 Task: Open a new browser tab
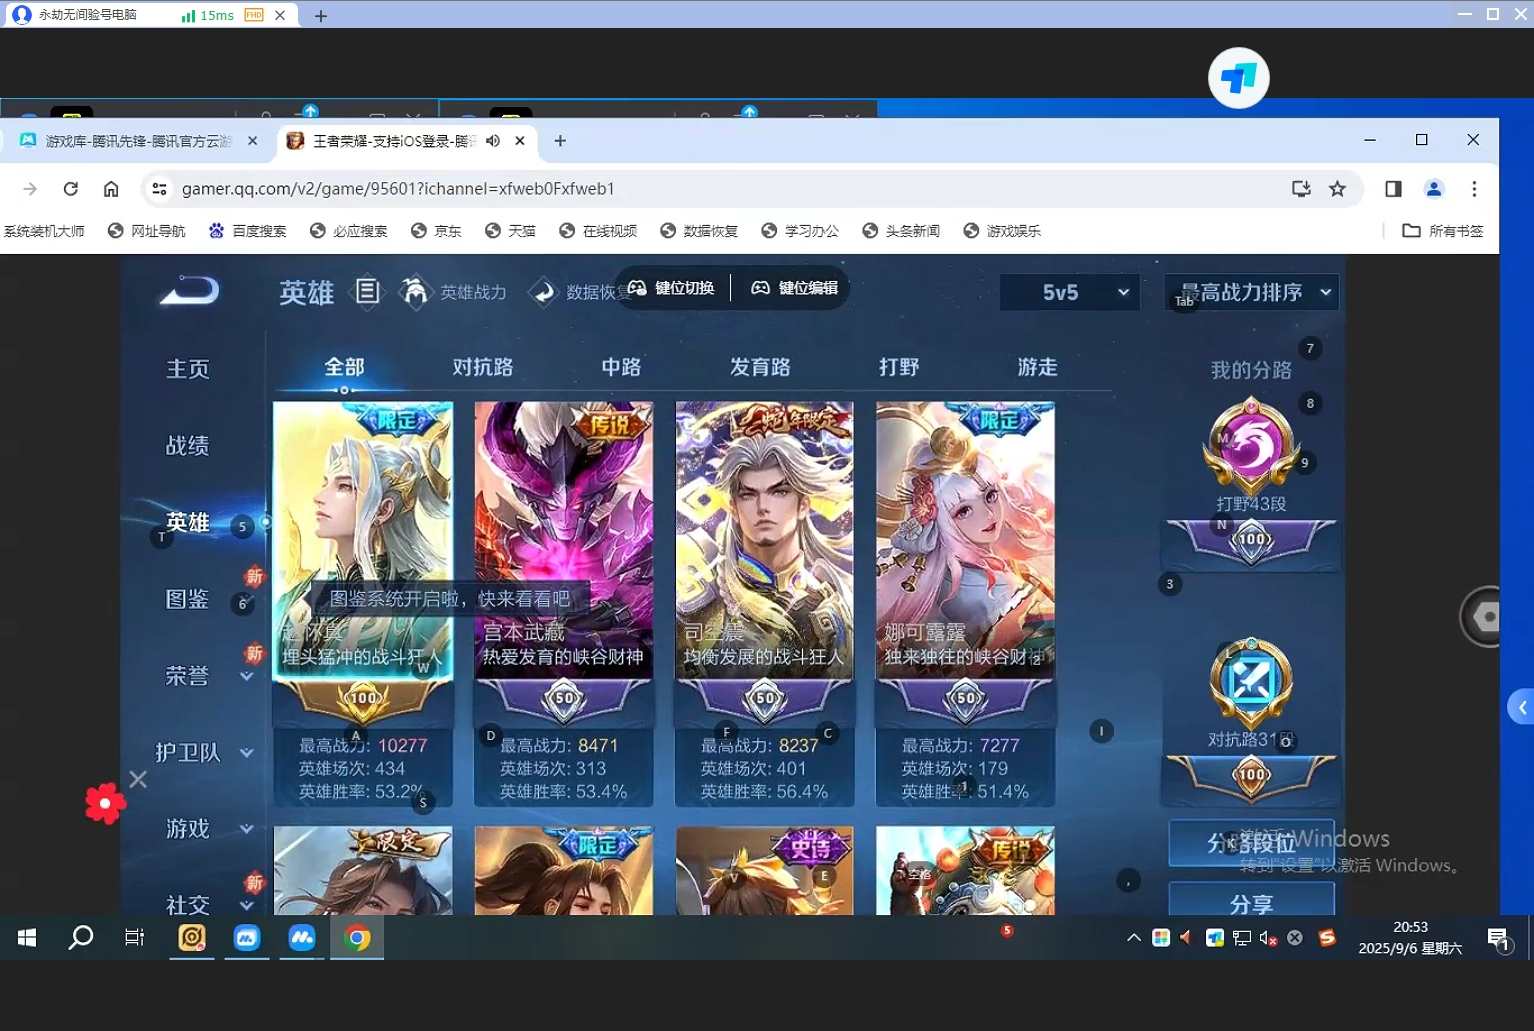560,141
